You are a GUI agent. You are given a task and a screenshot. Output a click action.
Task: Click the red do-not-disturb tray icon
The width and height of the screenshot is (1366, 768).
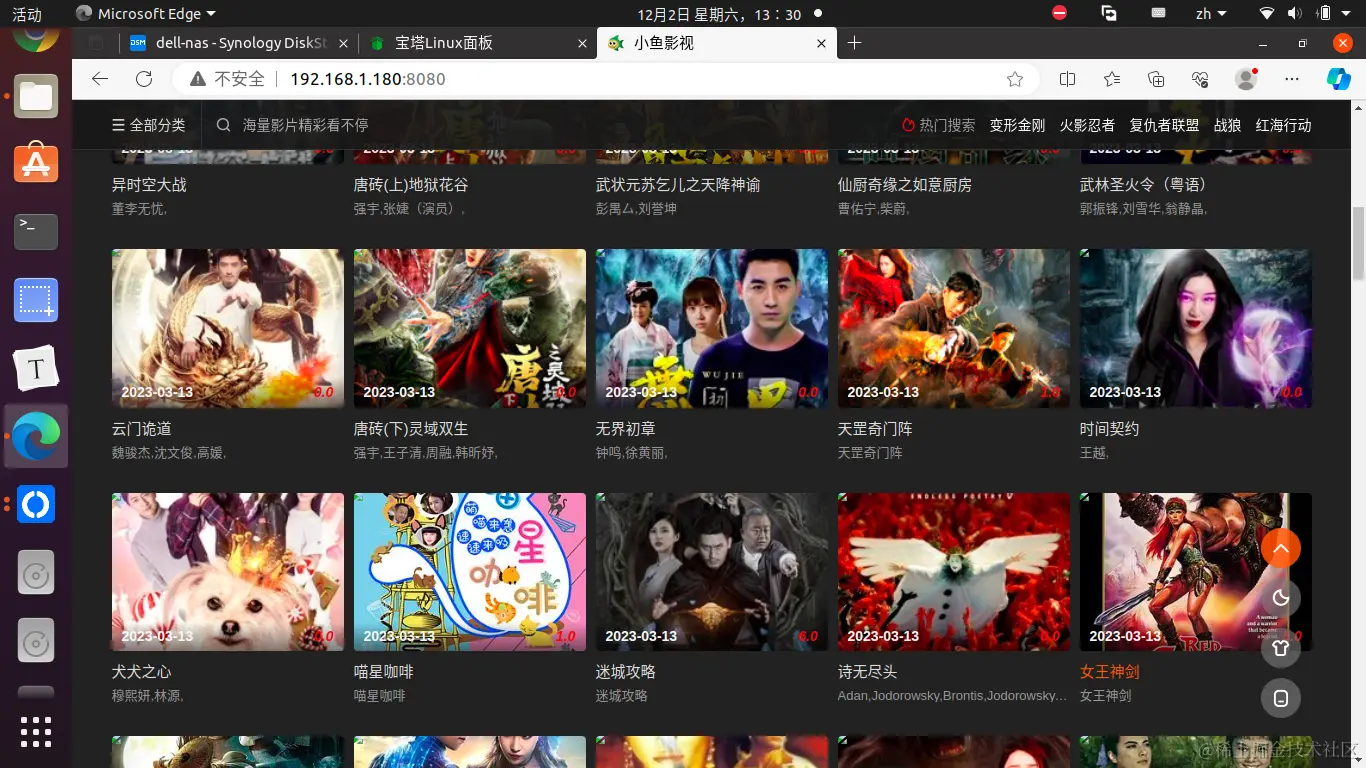point(1060,13)
